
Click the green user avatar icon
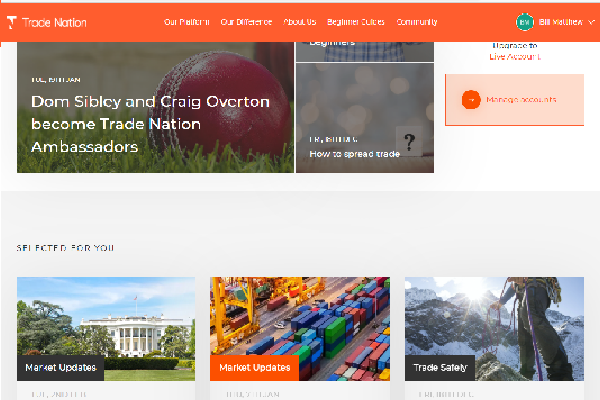pos(525,22)
